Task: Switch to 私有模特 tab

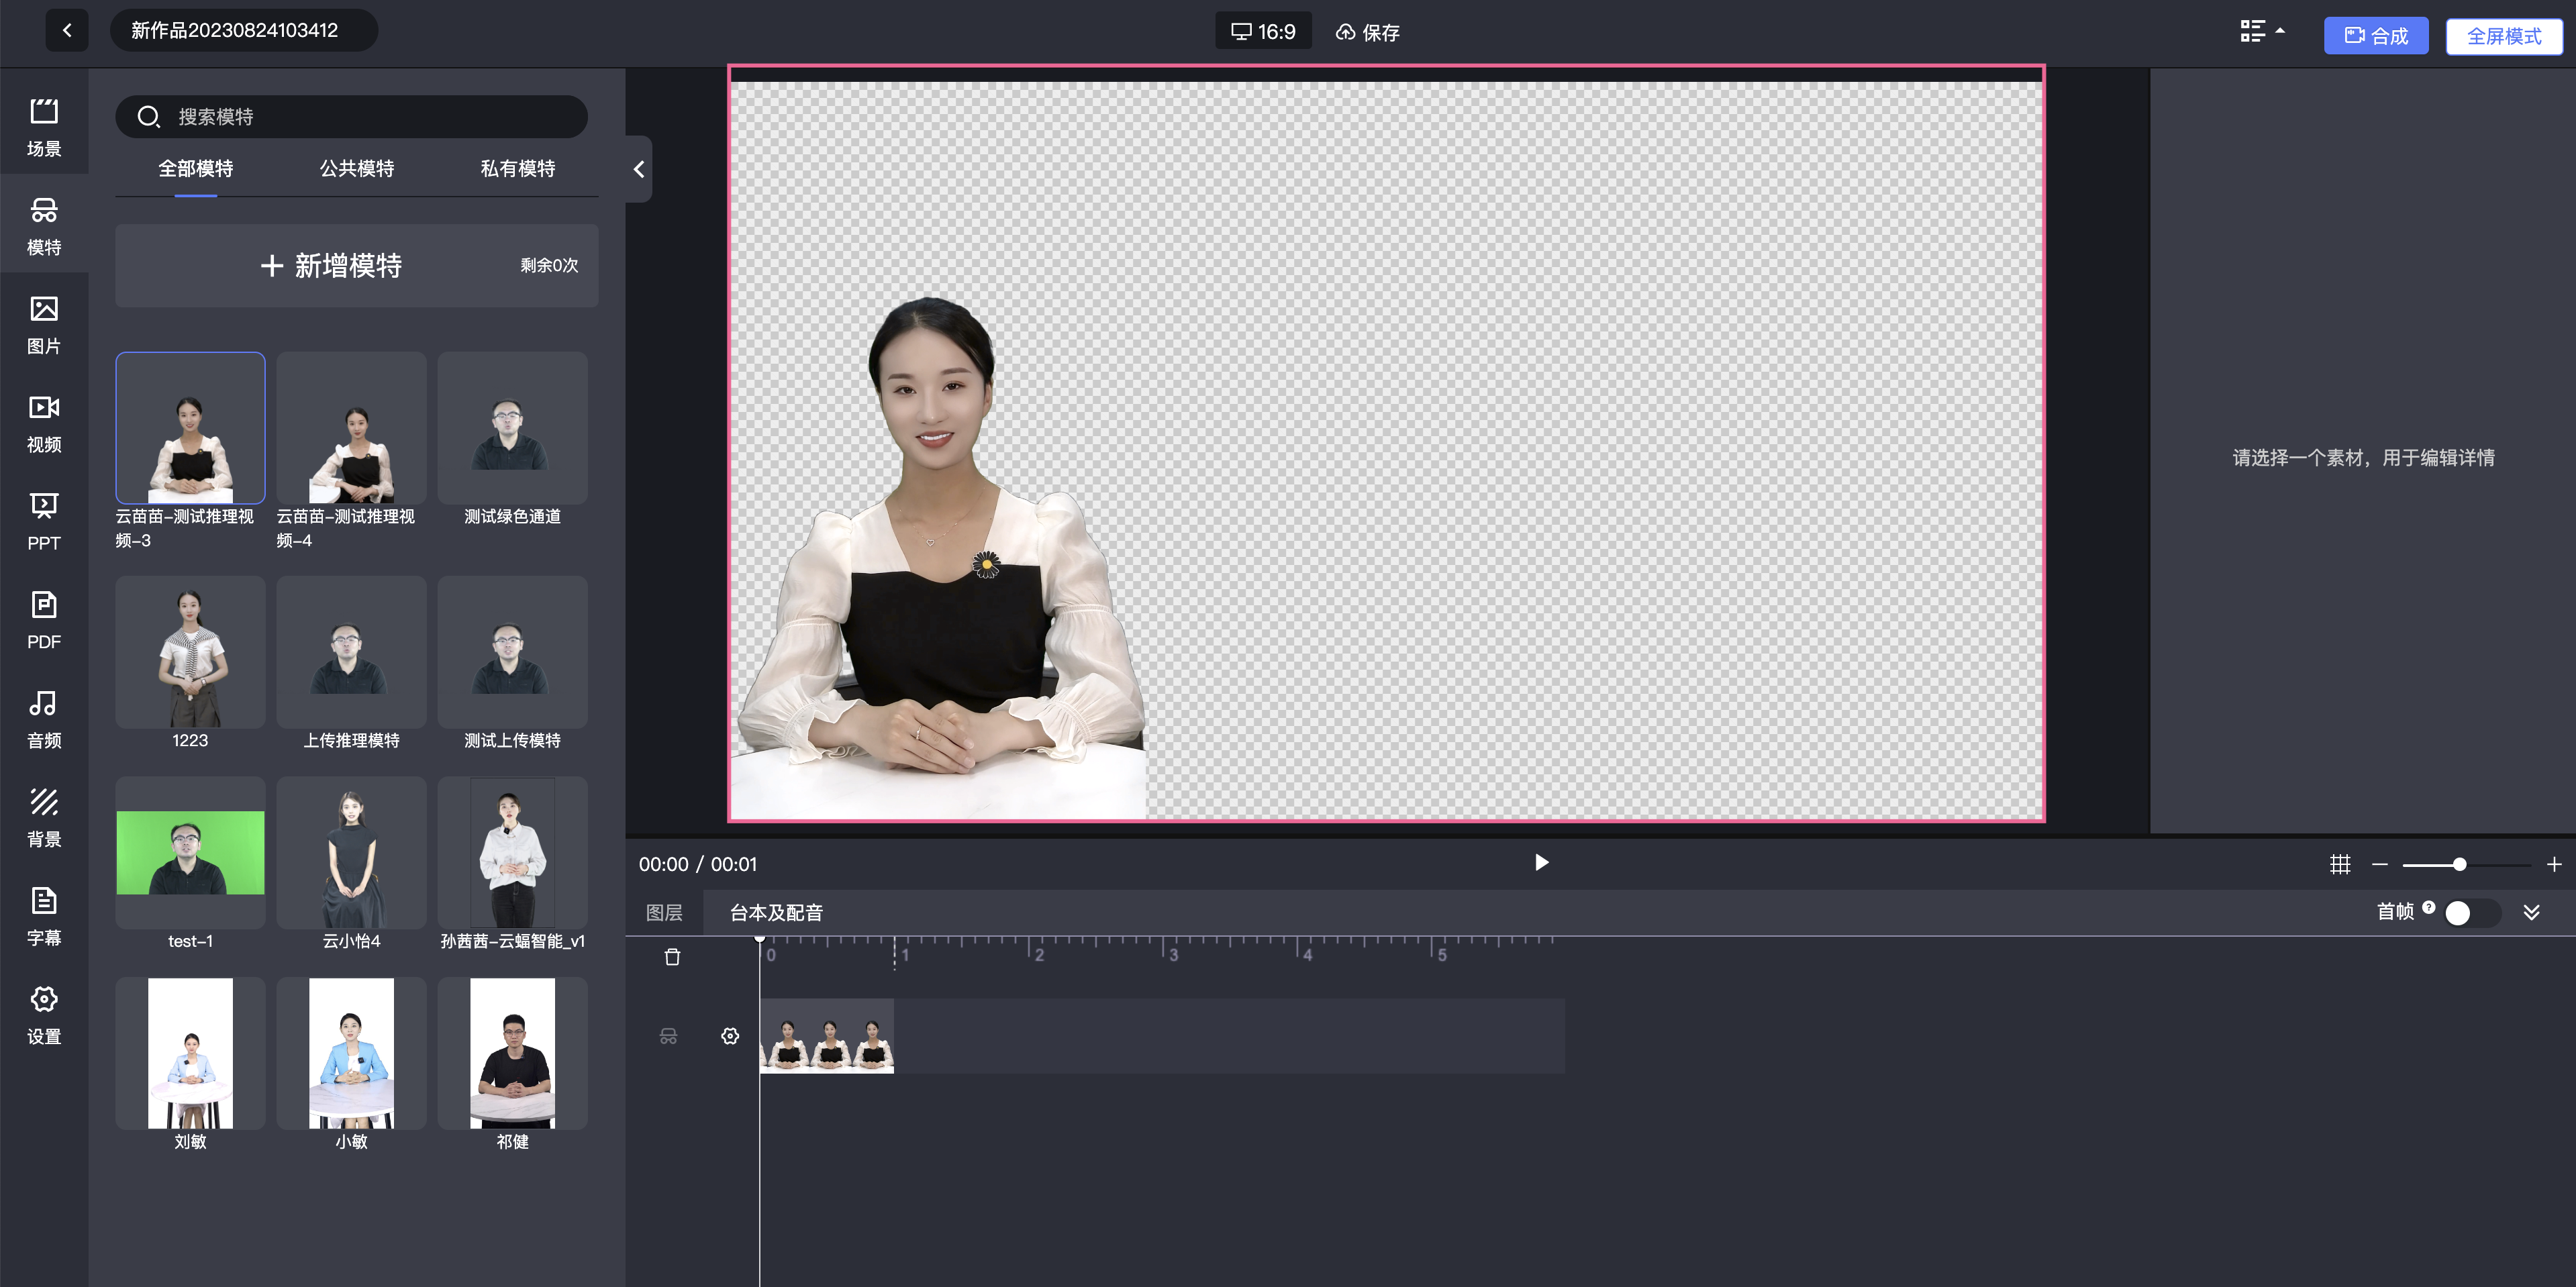Action: [518, 168]
